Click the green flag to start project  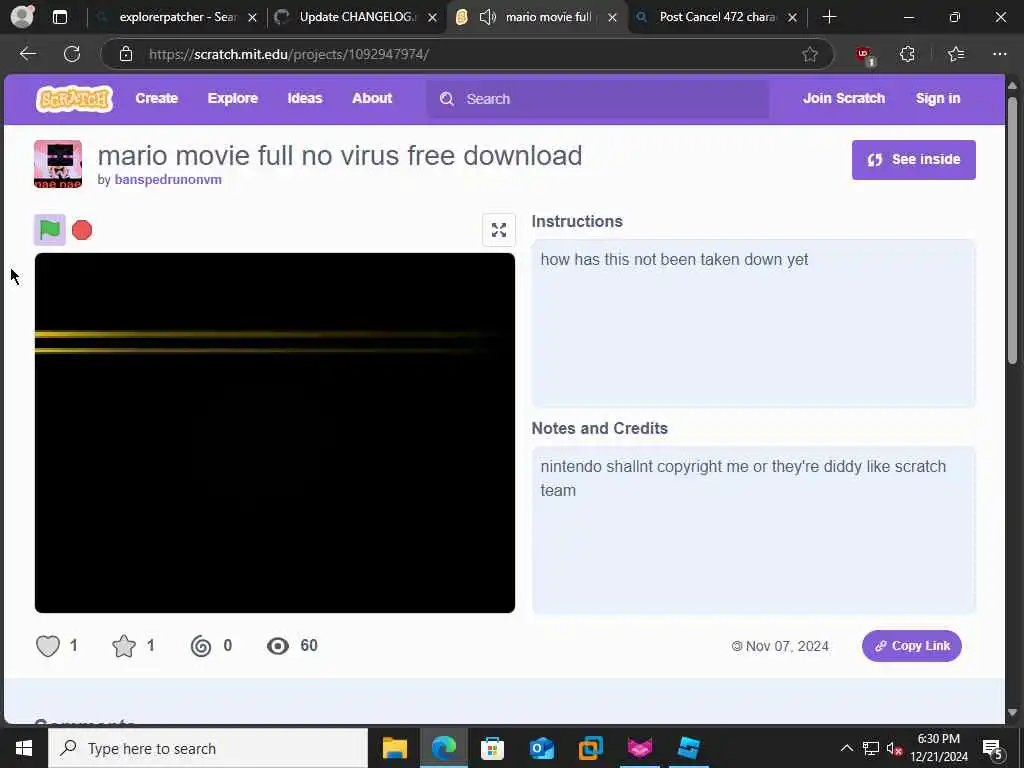point(50,230)
